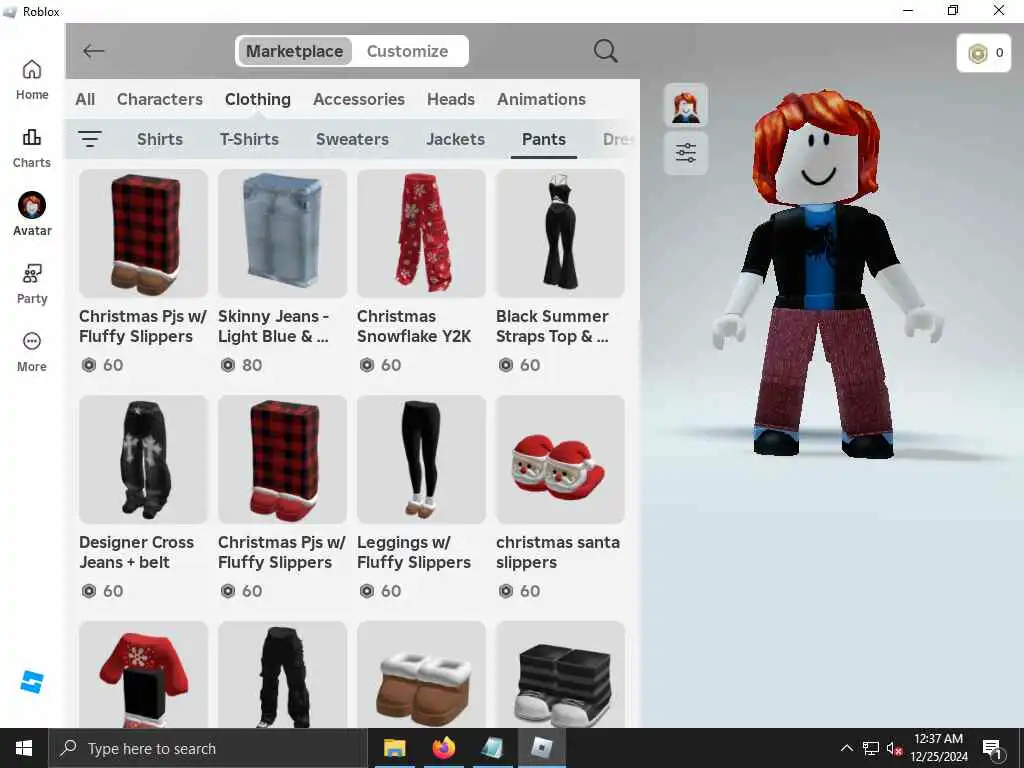The height and width of the screenshot is (768, 1024).
Task: Open Party in the sidebar
Action: click(x=32, y=284)
